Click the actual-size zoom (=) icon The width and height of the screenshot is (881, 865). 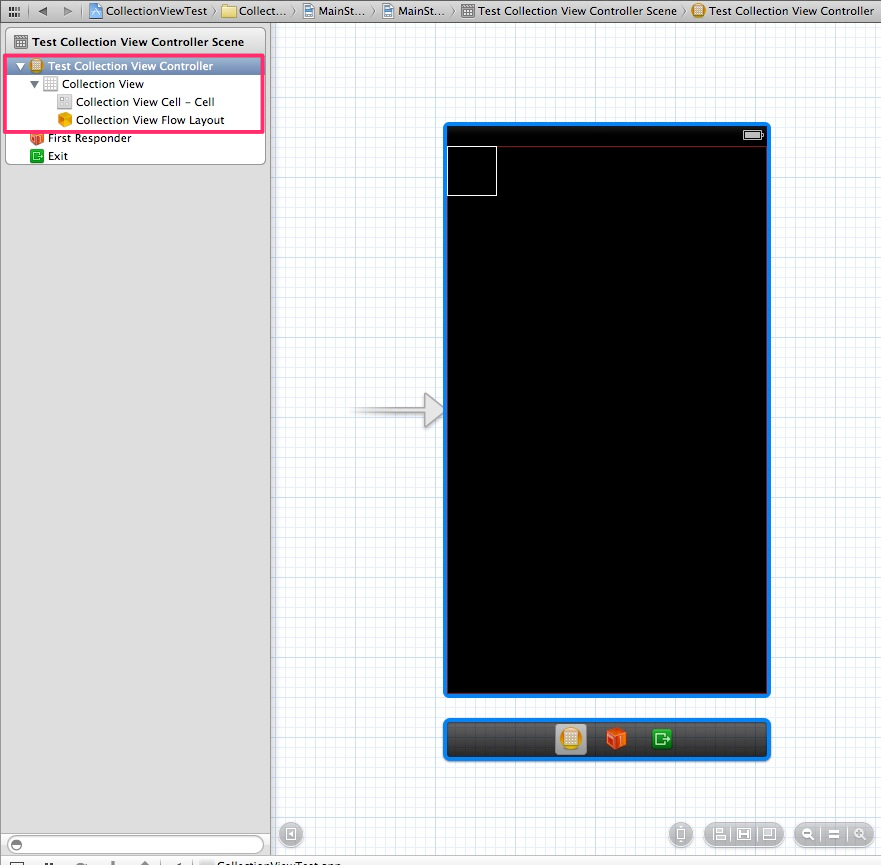click(834, 834)
